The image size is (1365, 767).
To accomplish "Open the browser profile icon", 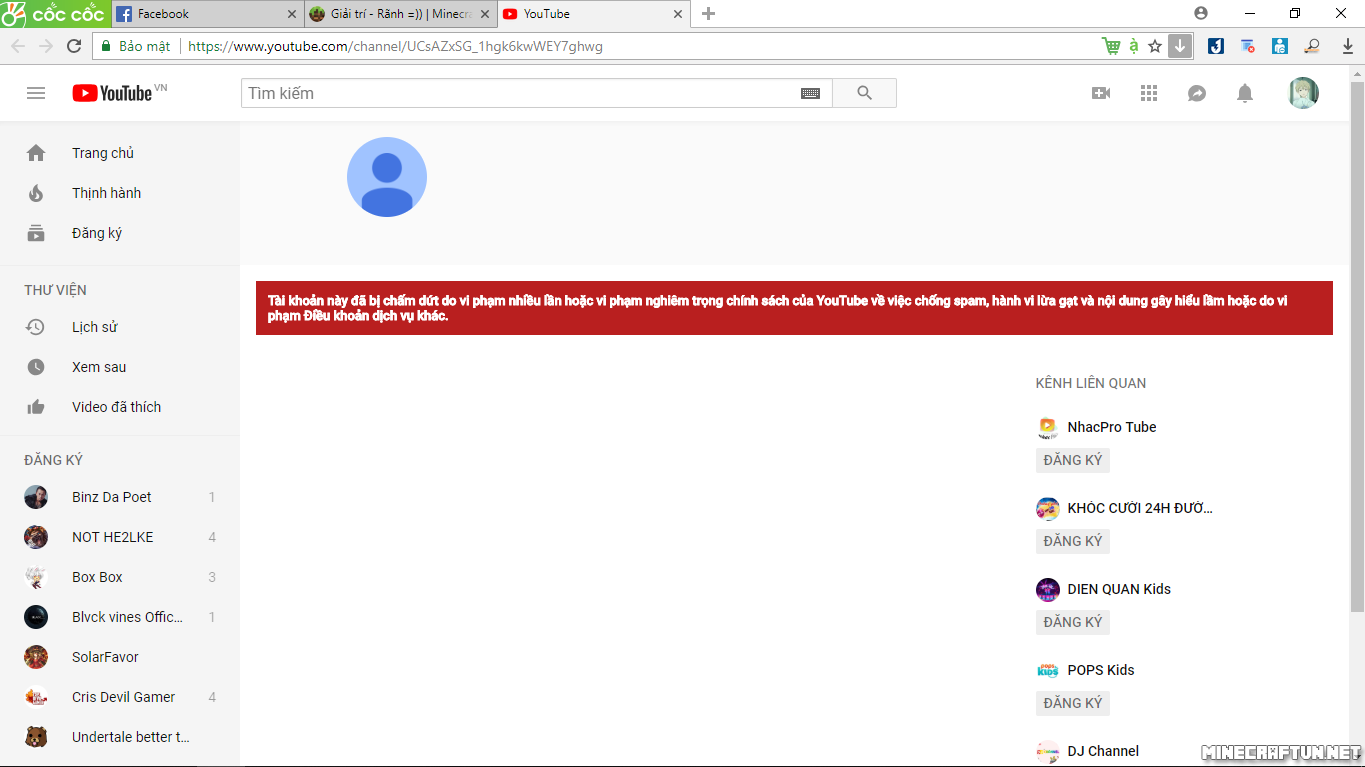I will pos(1201,13).
